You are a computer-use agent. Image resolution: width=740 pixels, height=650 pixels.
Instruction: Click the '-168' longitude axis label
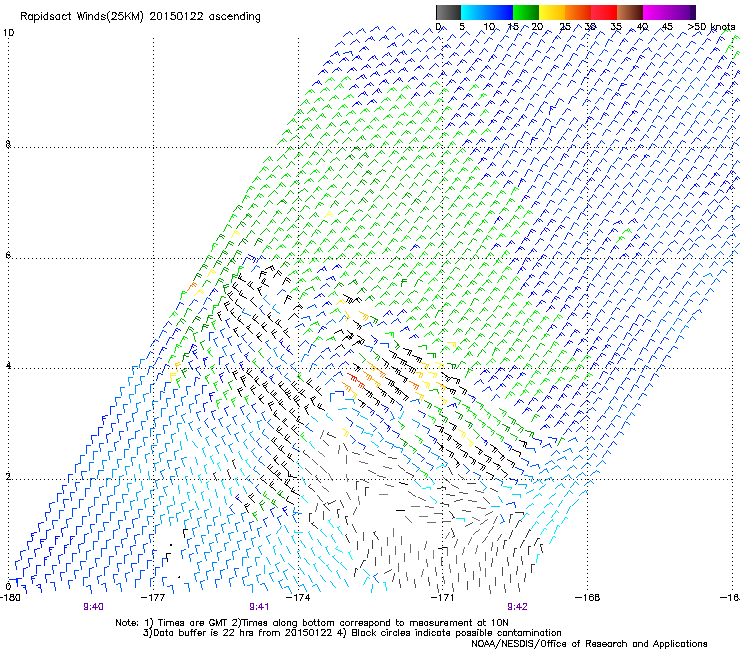[x=588, y=598]
